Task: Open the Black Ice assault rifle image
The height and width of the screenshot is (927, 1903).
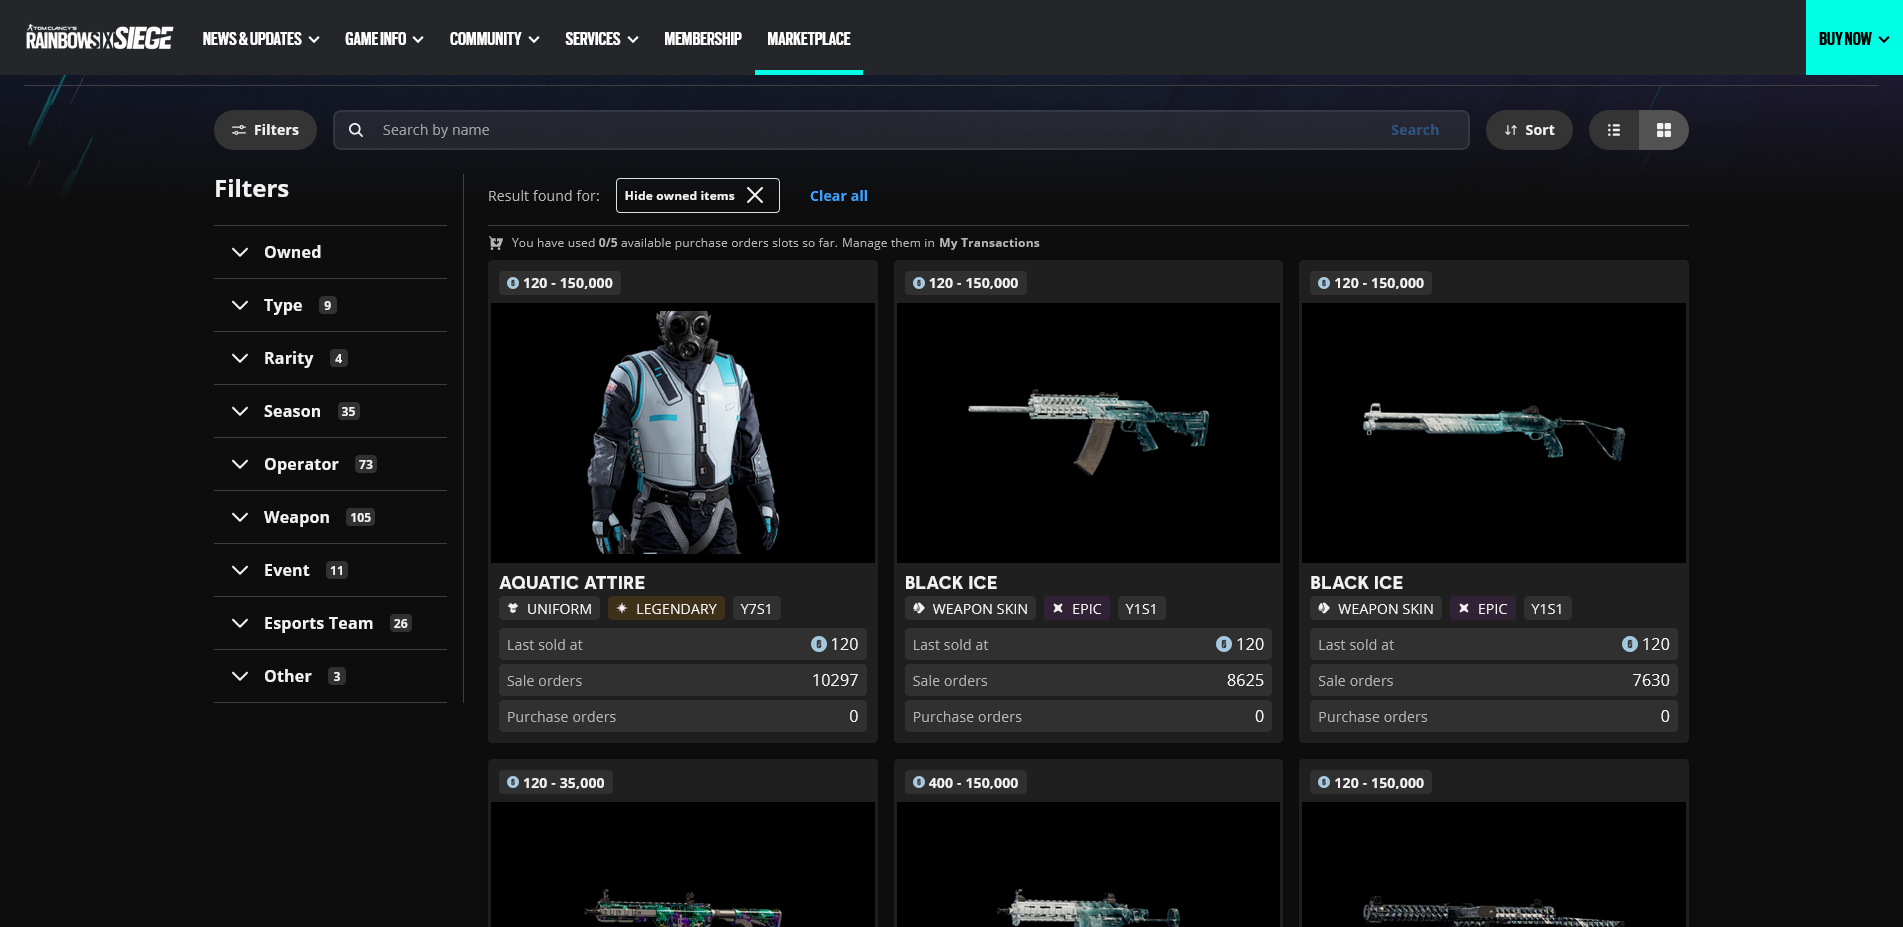Action: (1088, 432)
